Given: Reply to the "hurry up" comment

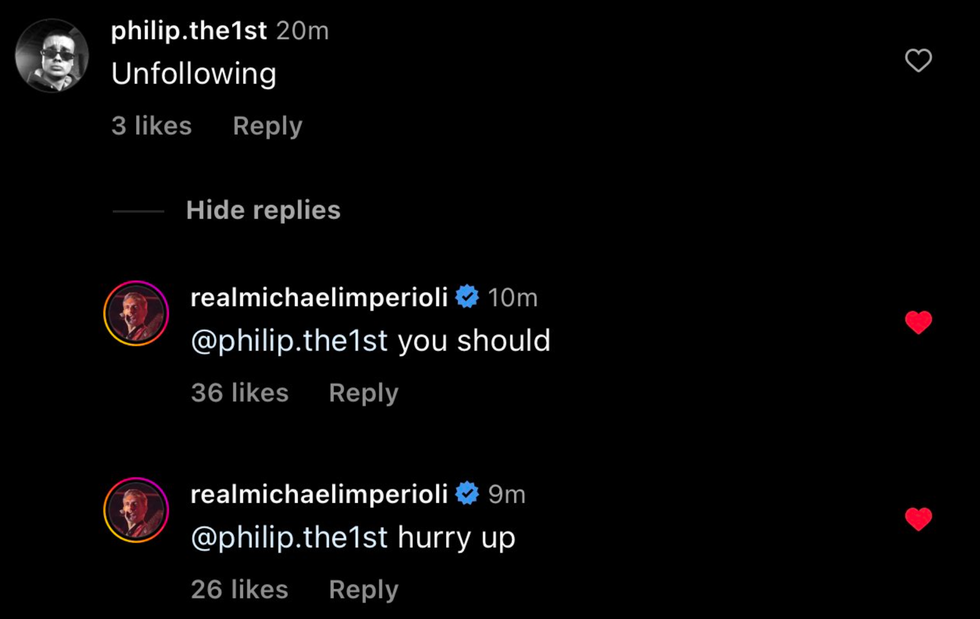Looking at the screenshot, I should pyautogui.click(x=363, y=590).
